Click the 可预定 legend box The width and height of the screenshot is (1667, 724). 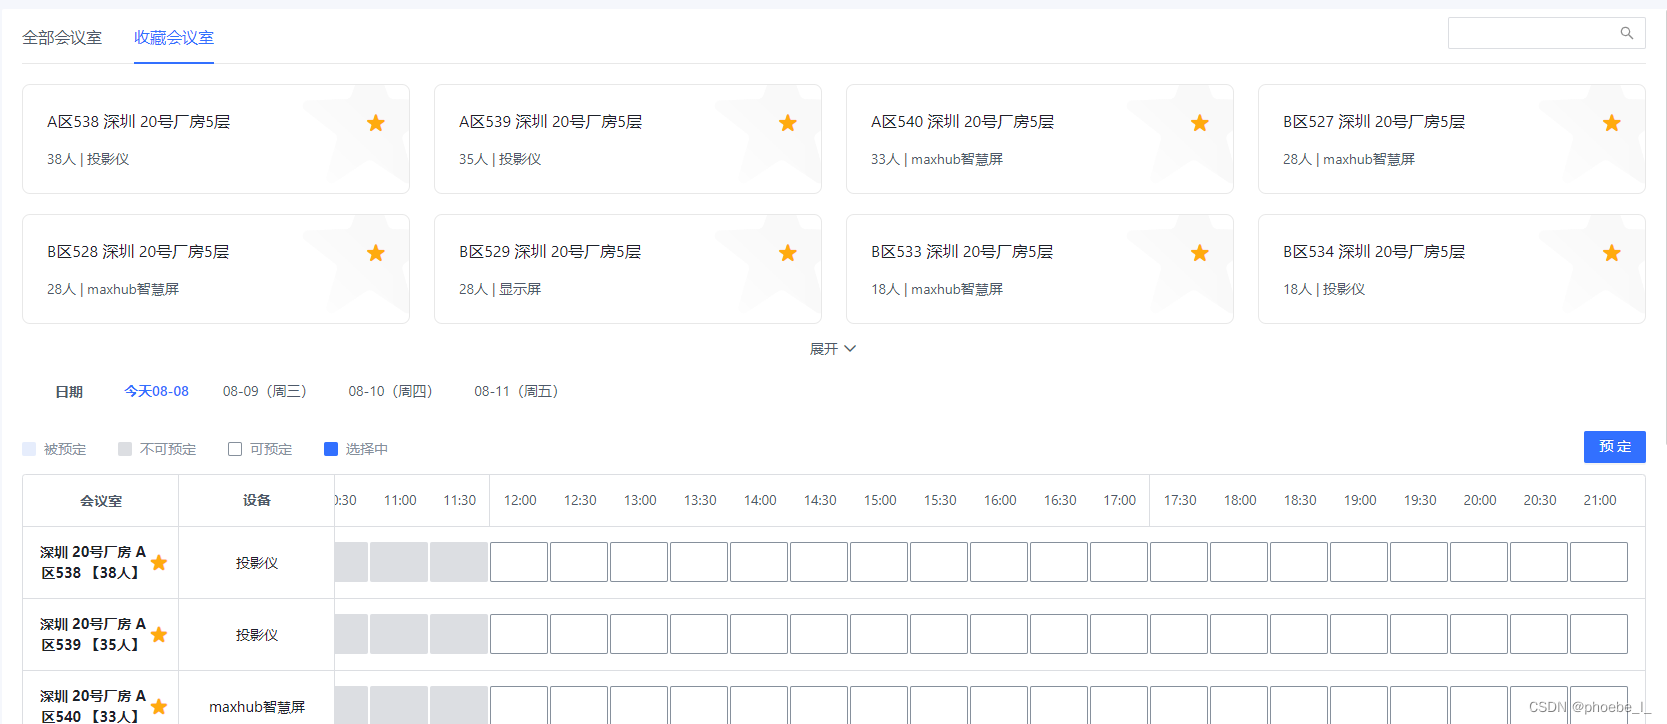pos(235,449)
